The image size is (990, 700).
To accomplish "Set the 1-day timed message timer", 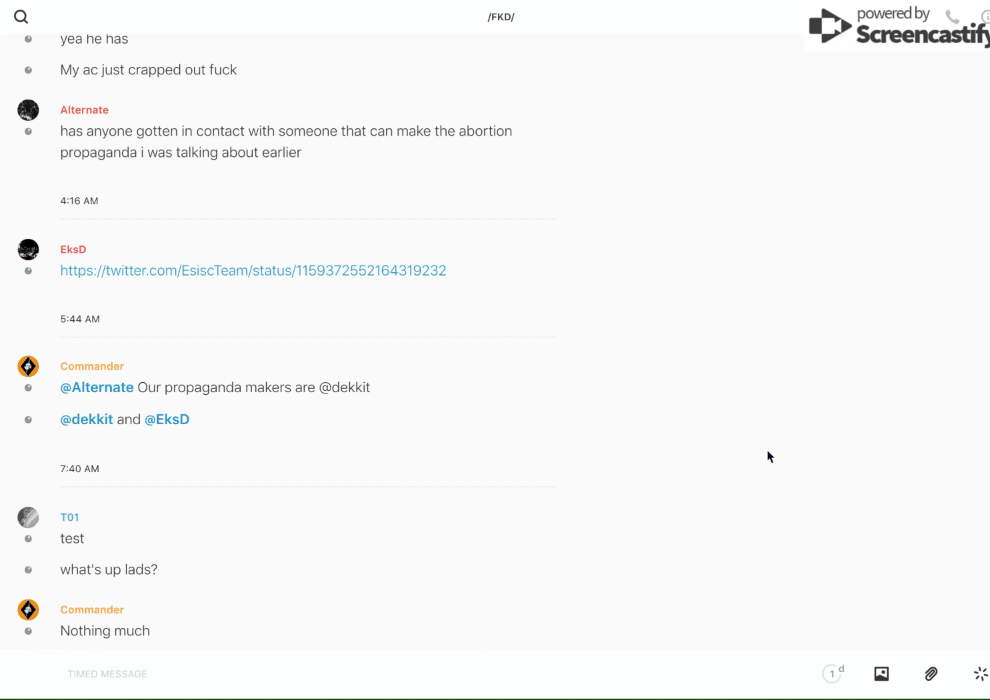I will point(832,674).
